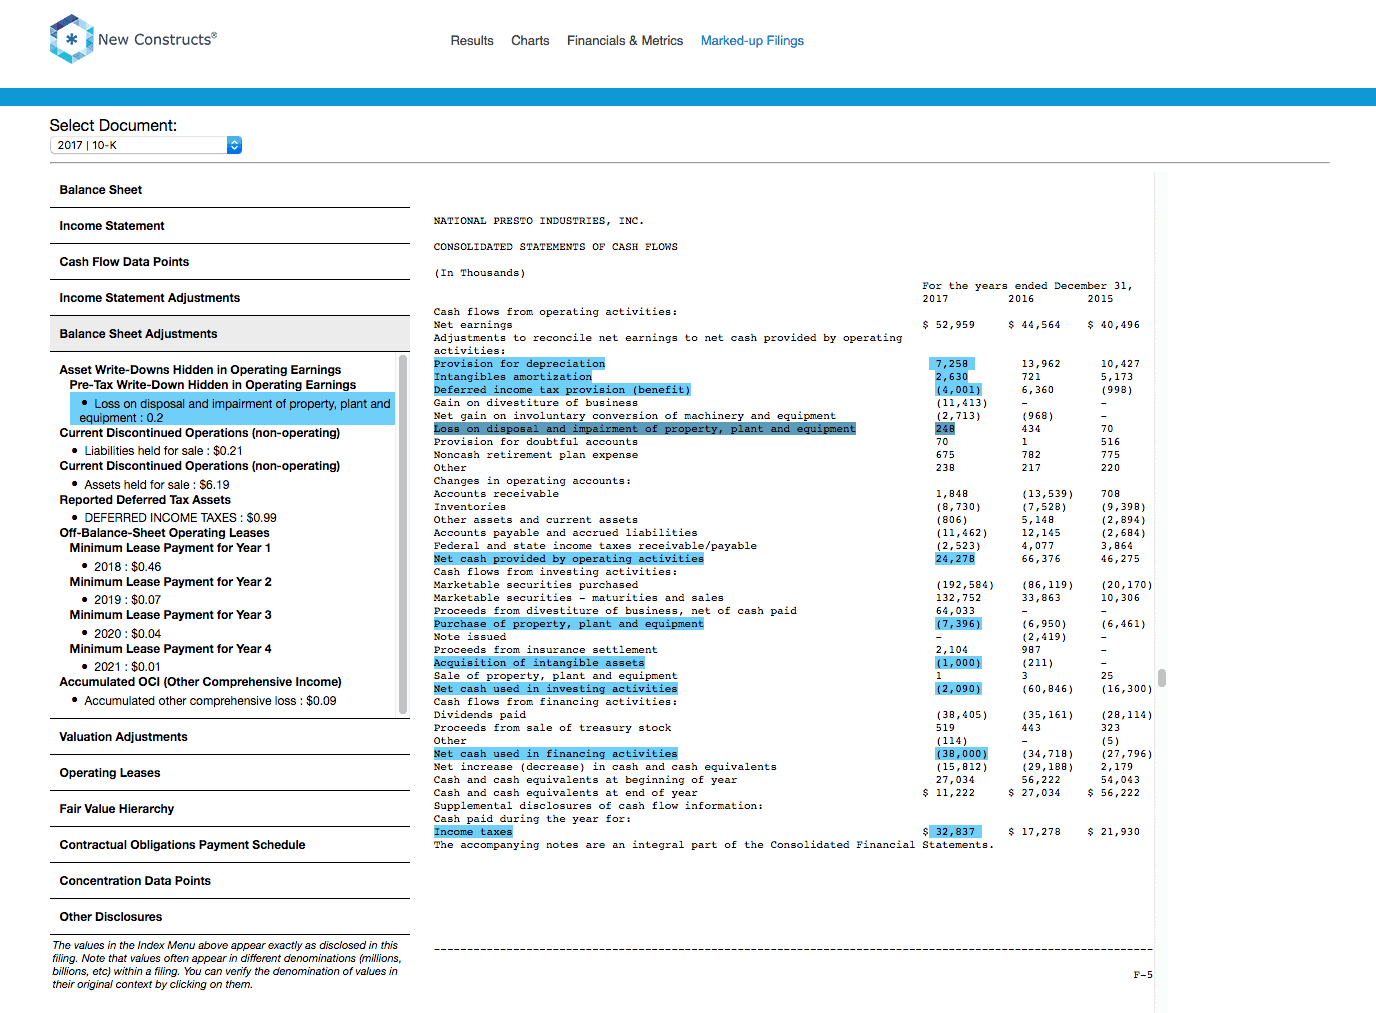
Task: Click Accumulated OCI (Other Comprehensive Income) heading
Action: [x=200, y=682]
